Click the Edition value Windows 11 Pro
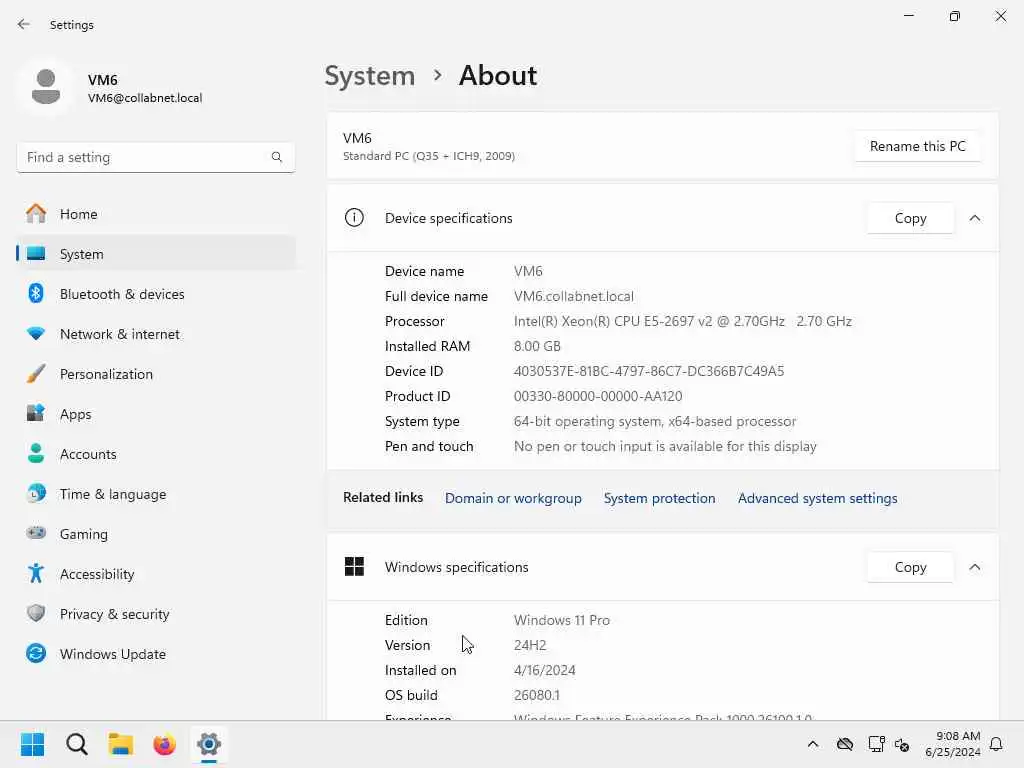Screen dimensions: 1024x768 [562, 620]
